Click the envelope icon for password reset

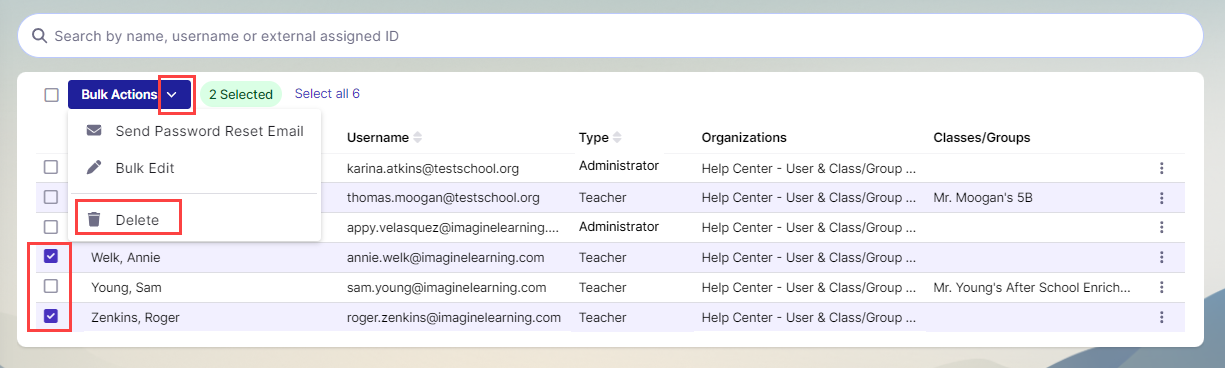click(x=94, y=131)
